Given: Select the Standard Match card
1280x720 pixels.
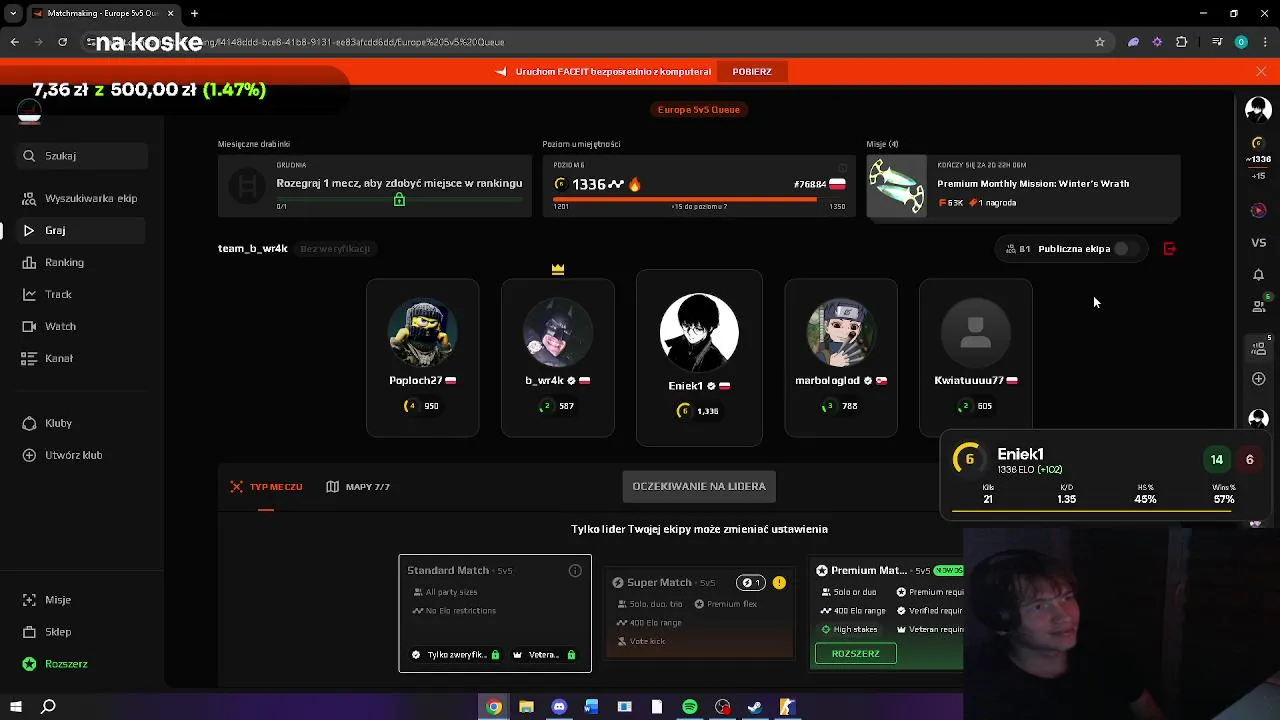Looking at the screenshot, I should [x=495, y=613].
